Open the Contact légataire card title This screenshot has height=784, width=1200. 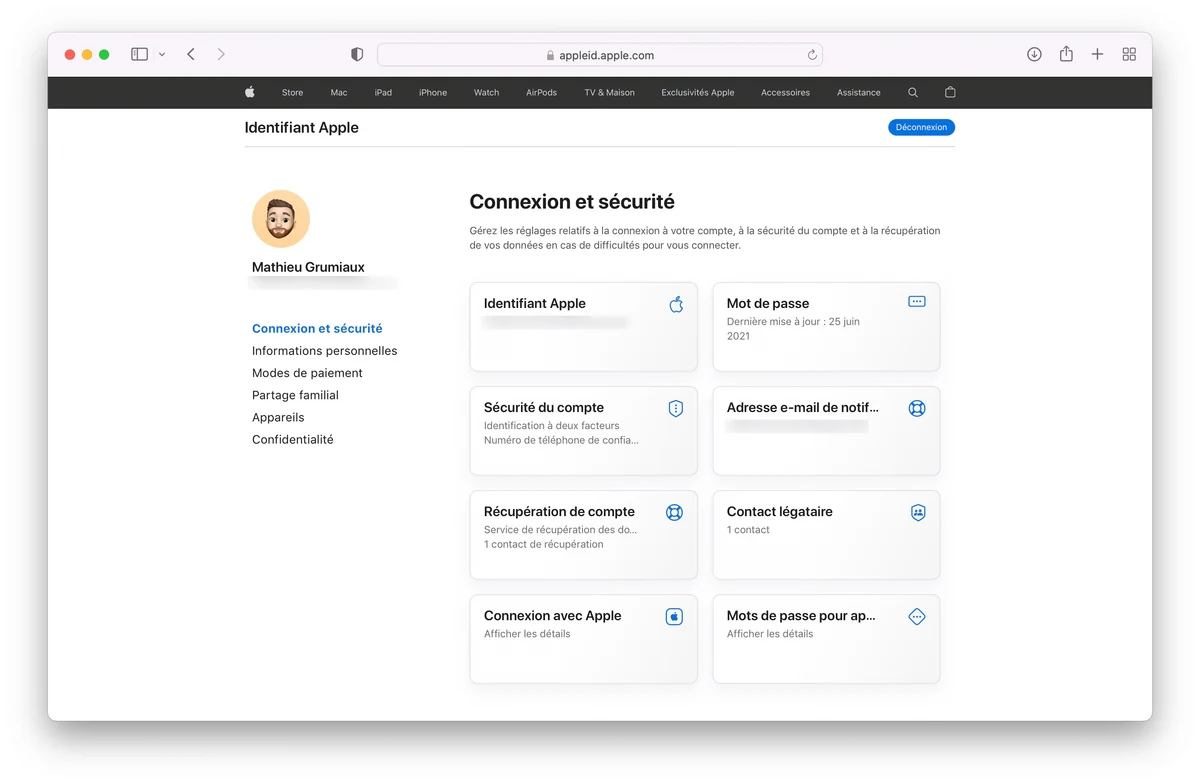coord(780,511)
